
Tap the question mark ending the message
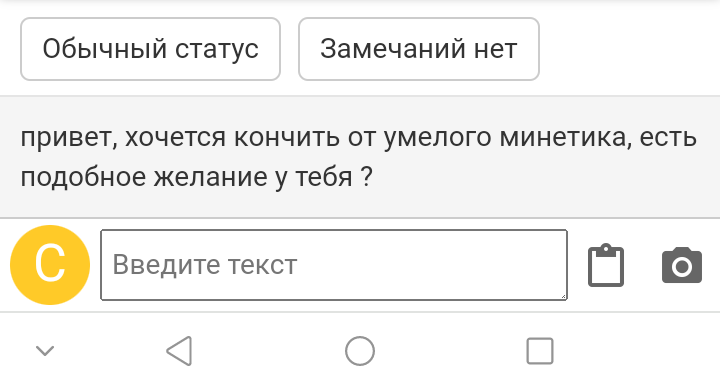pos(366,176)
